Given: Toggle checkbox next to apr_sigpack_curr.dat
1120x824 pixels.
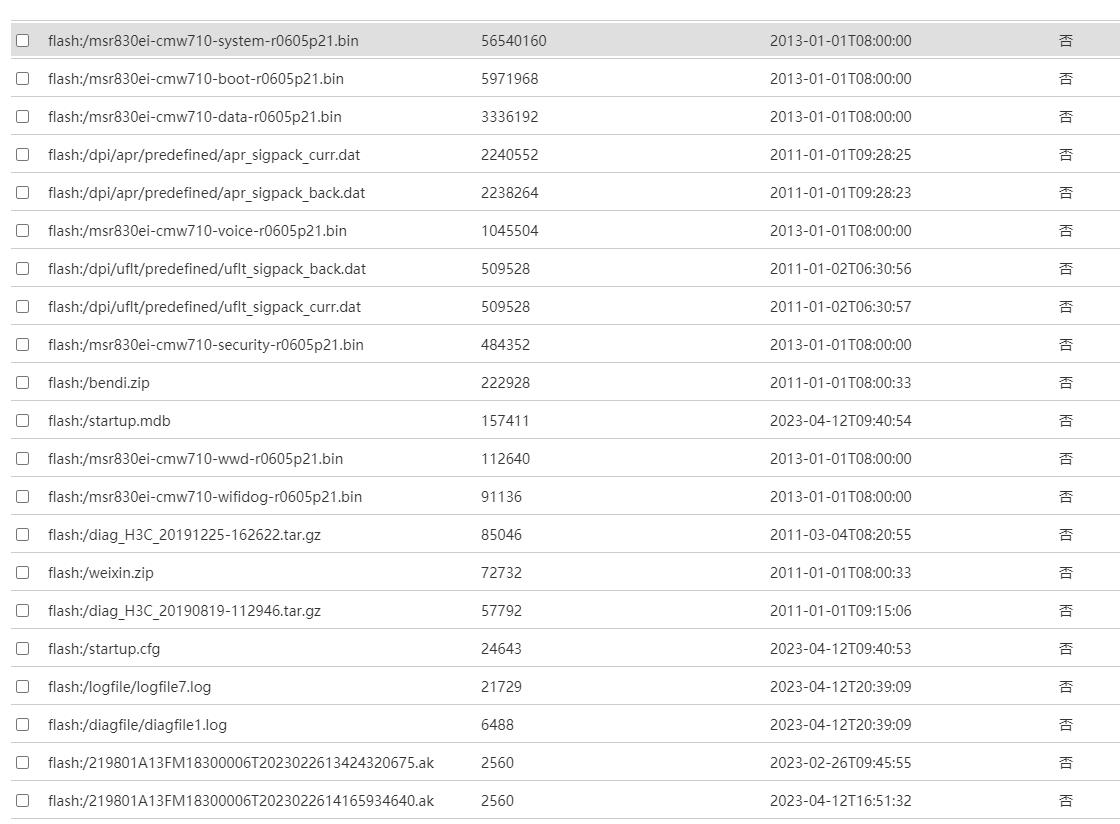Looking at the screenshot, I should coord(23,155).
